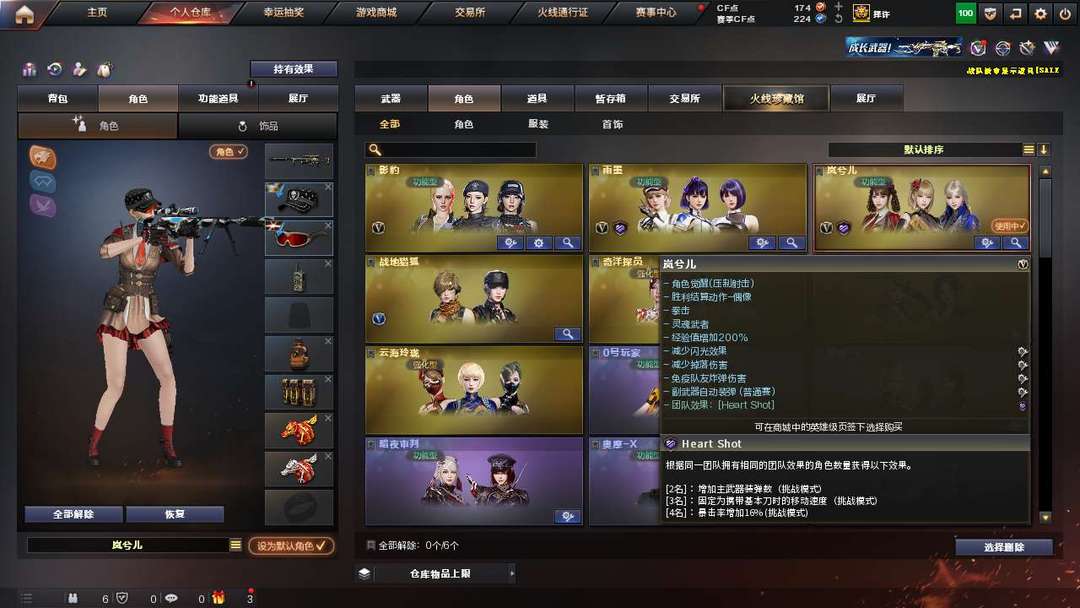1080x608 pixels.
Task: Toggle the 角色 checkmark on character preview
Action: (x=229, y=151)
